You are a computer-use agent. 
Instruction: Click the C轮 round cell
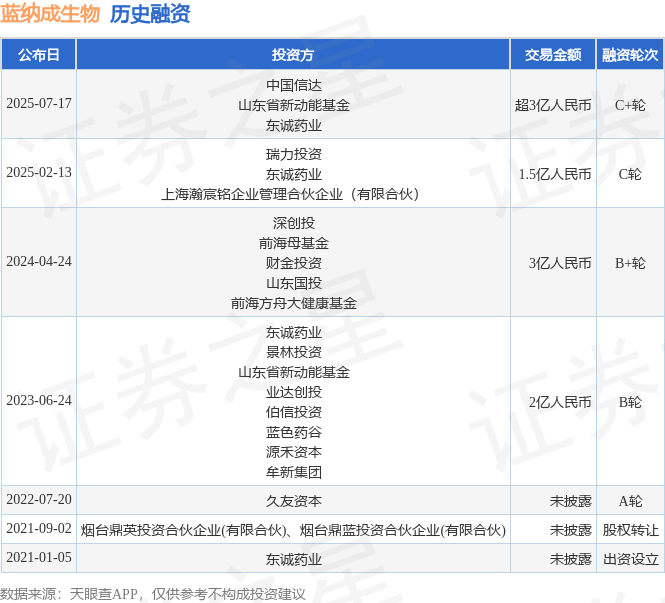point(630,174)
